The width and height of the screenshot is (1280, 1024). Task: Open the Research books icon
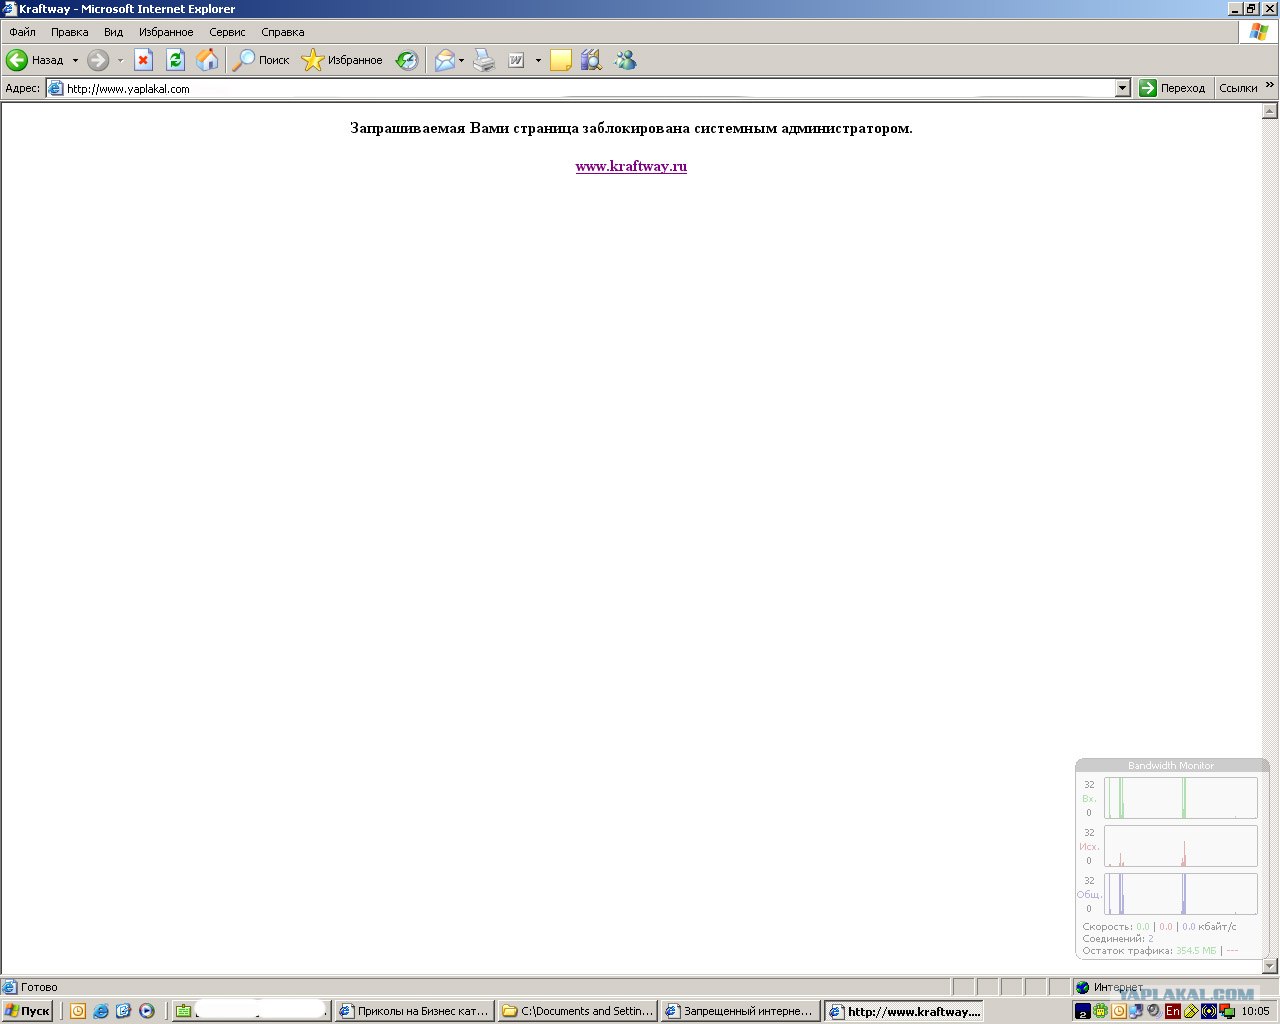pyautogui.click(x=592, y=60)
